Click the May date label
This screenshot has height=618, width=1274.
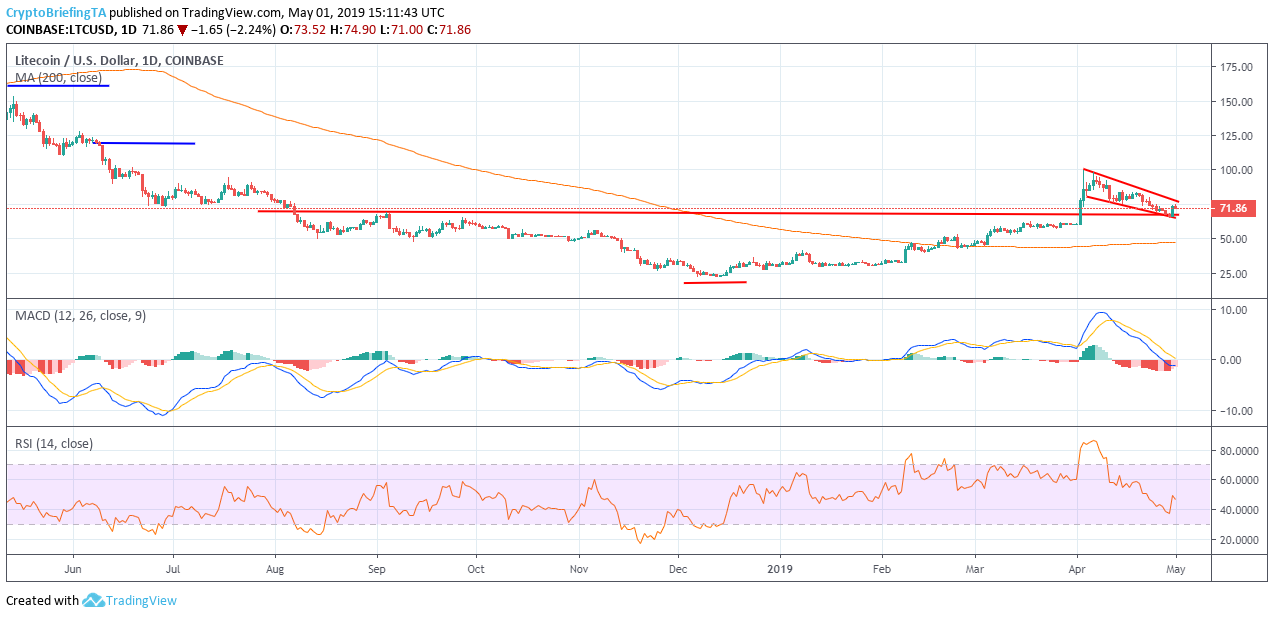(1177, 568)
